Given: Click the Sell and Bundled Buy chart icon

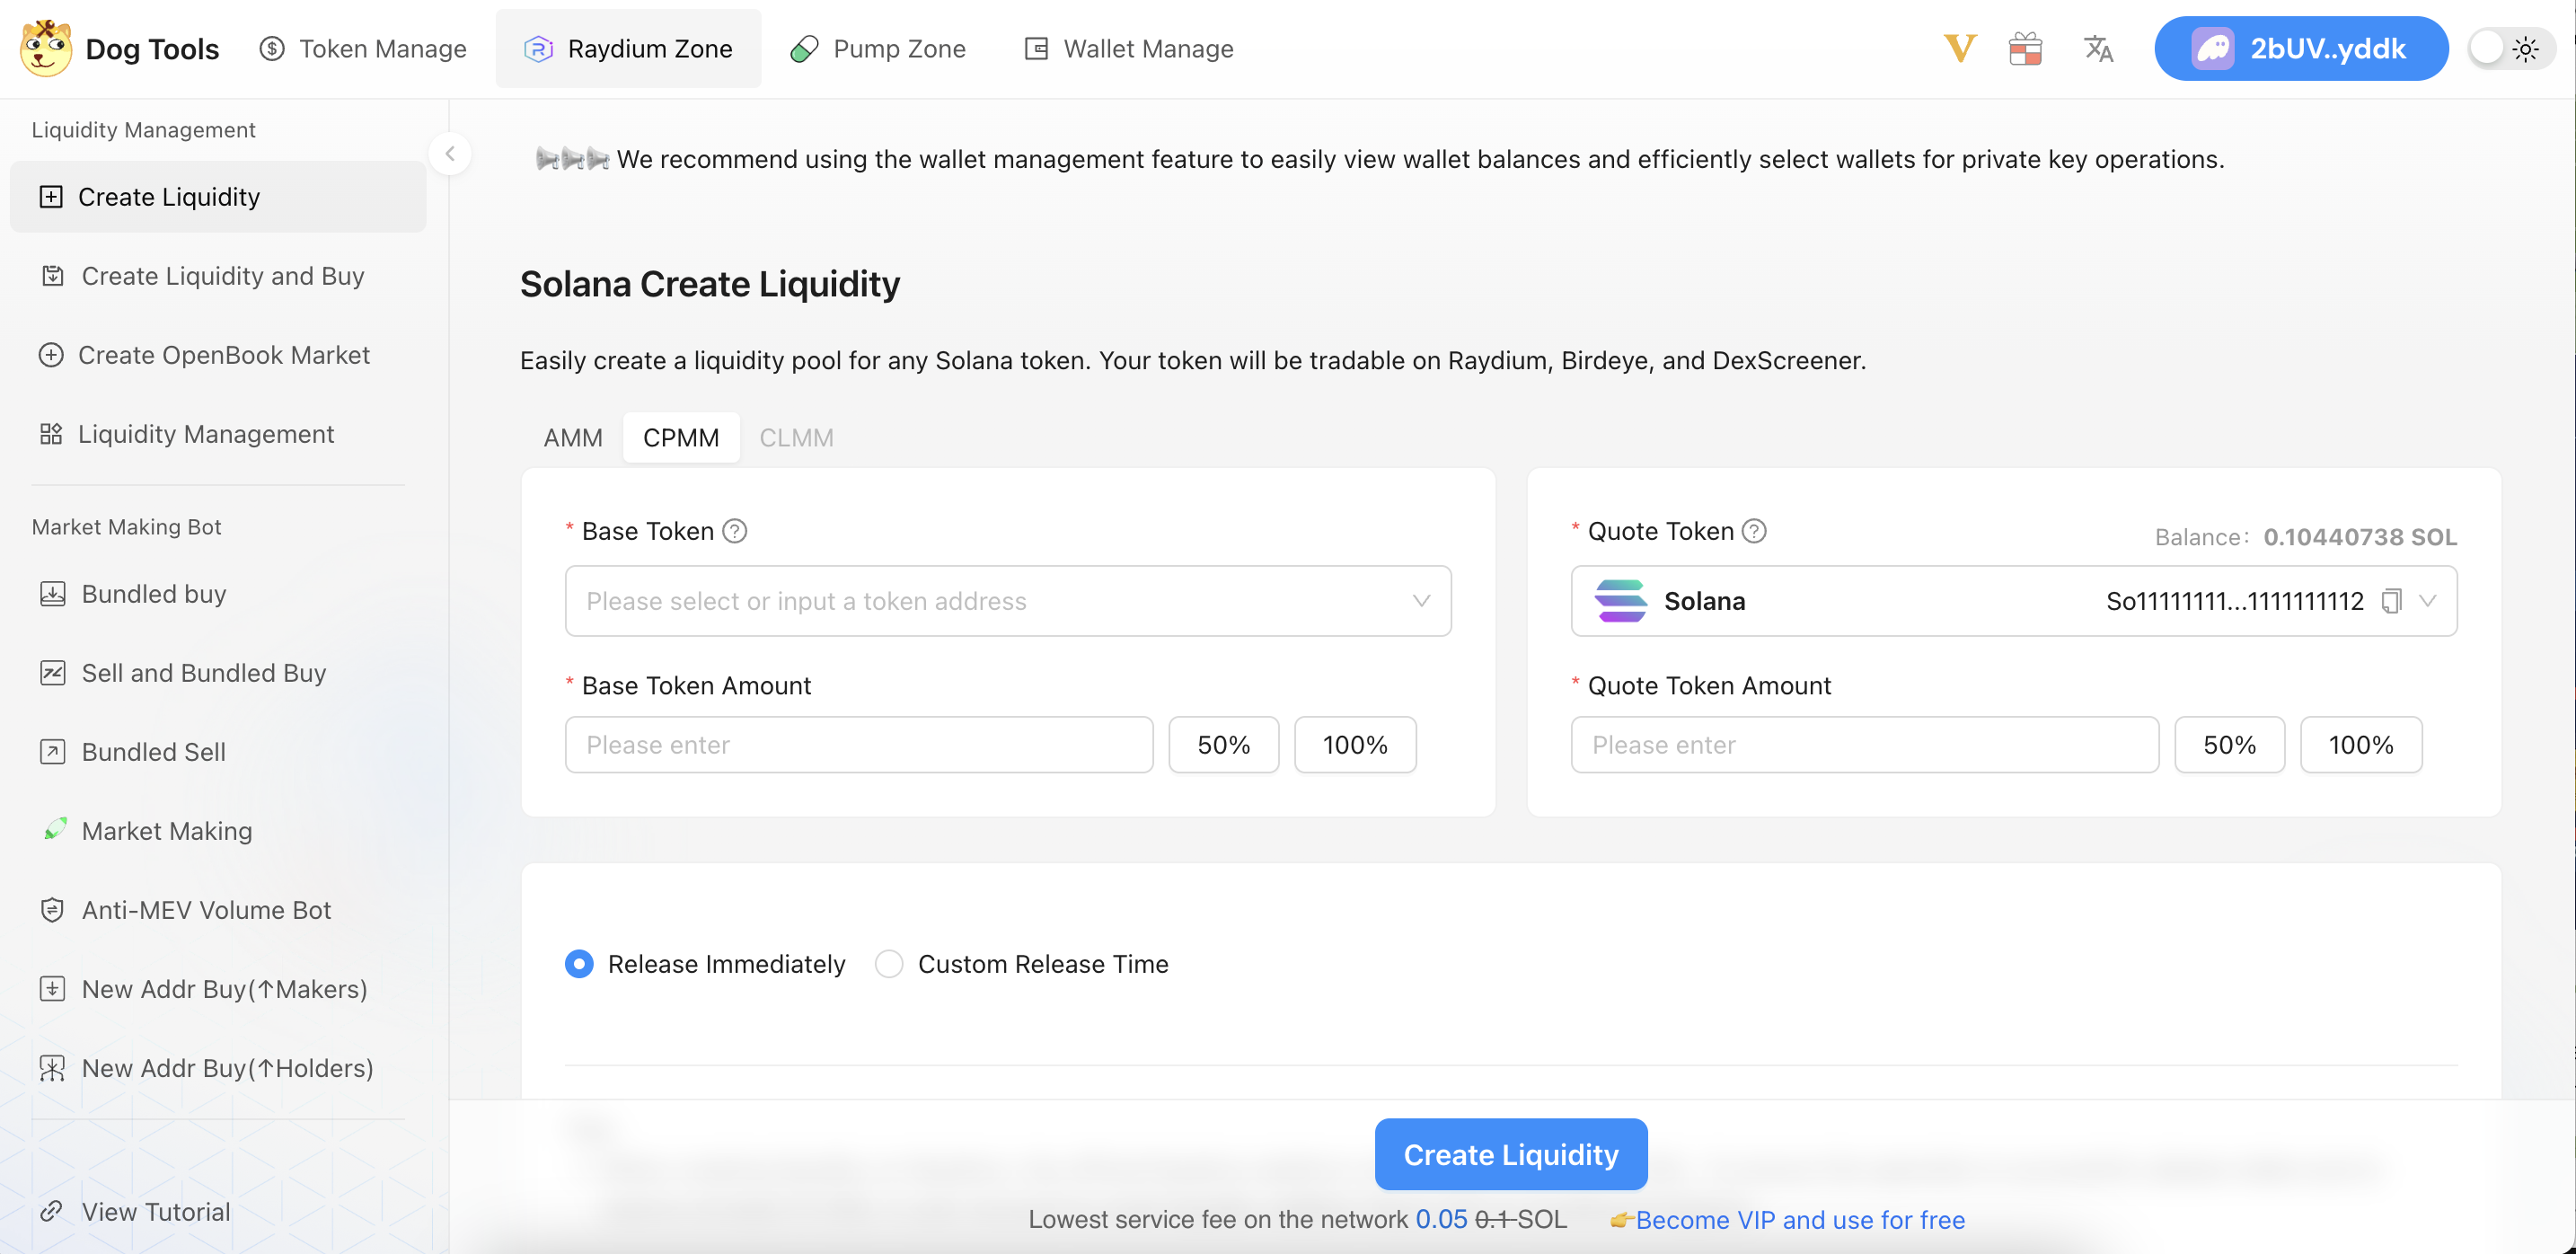Looking at the screenshot, I should (53, 673).
